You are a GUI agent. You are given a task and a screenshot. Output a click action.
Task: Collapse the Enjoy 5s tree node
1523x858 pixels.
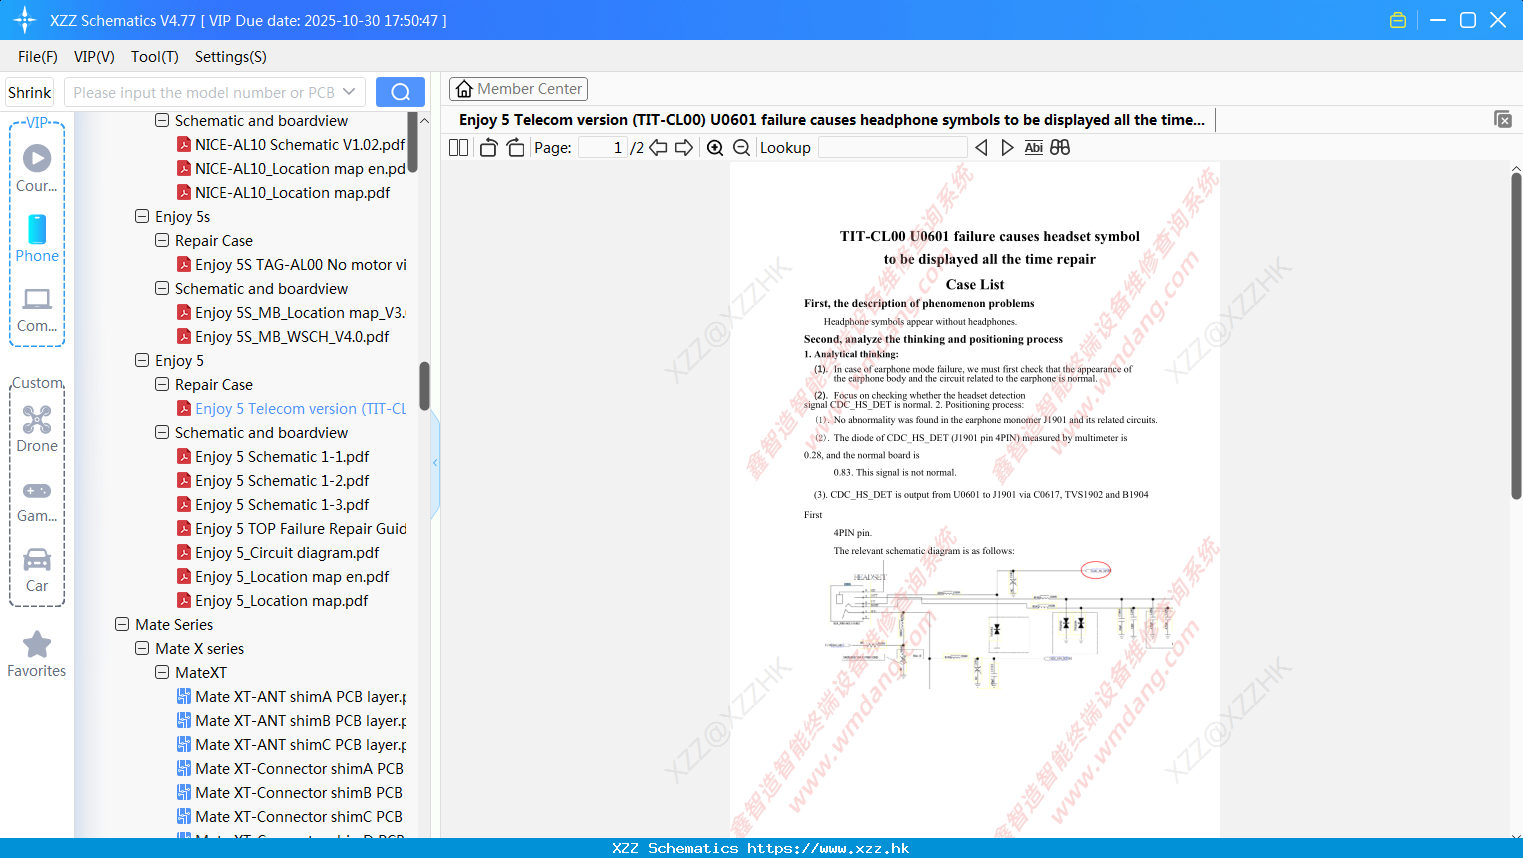coord(142,216)
